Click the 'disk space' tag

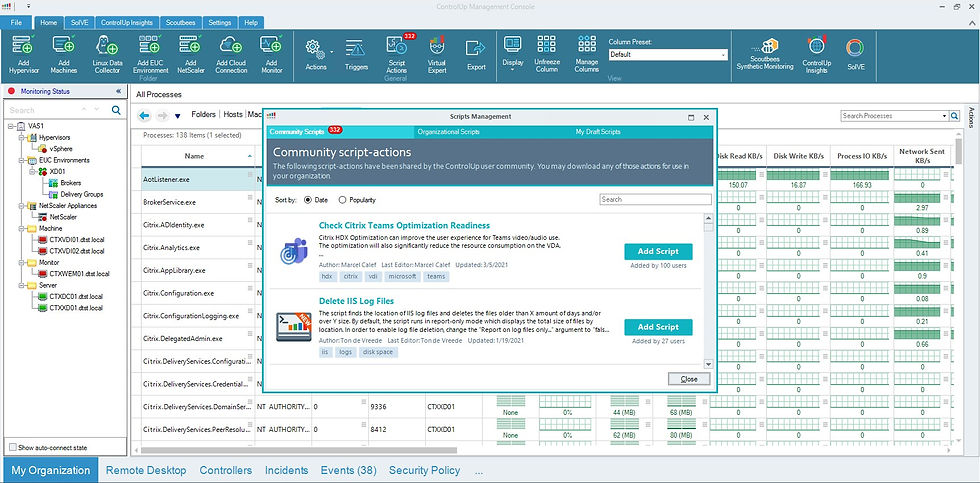[x=378, y=352]
